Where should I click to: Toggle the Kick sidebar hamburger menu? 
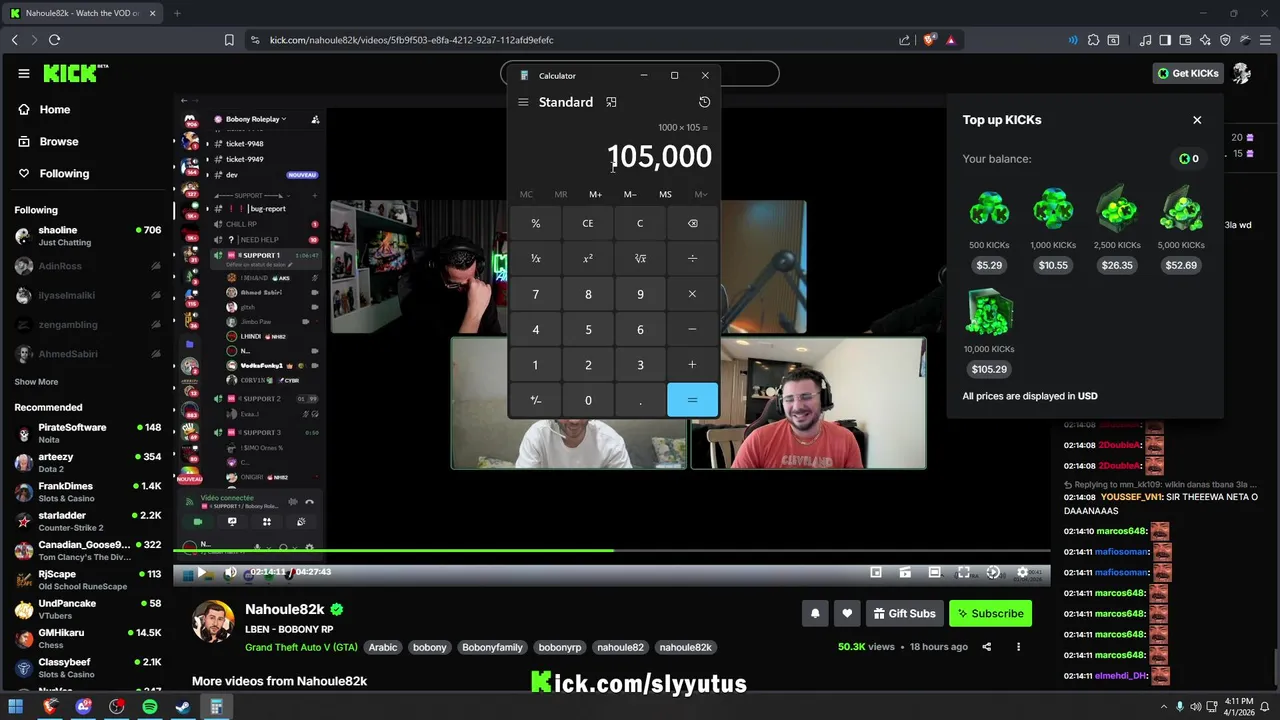(24, 73)
